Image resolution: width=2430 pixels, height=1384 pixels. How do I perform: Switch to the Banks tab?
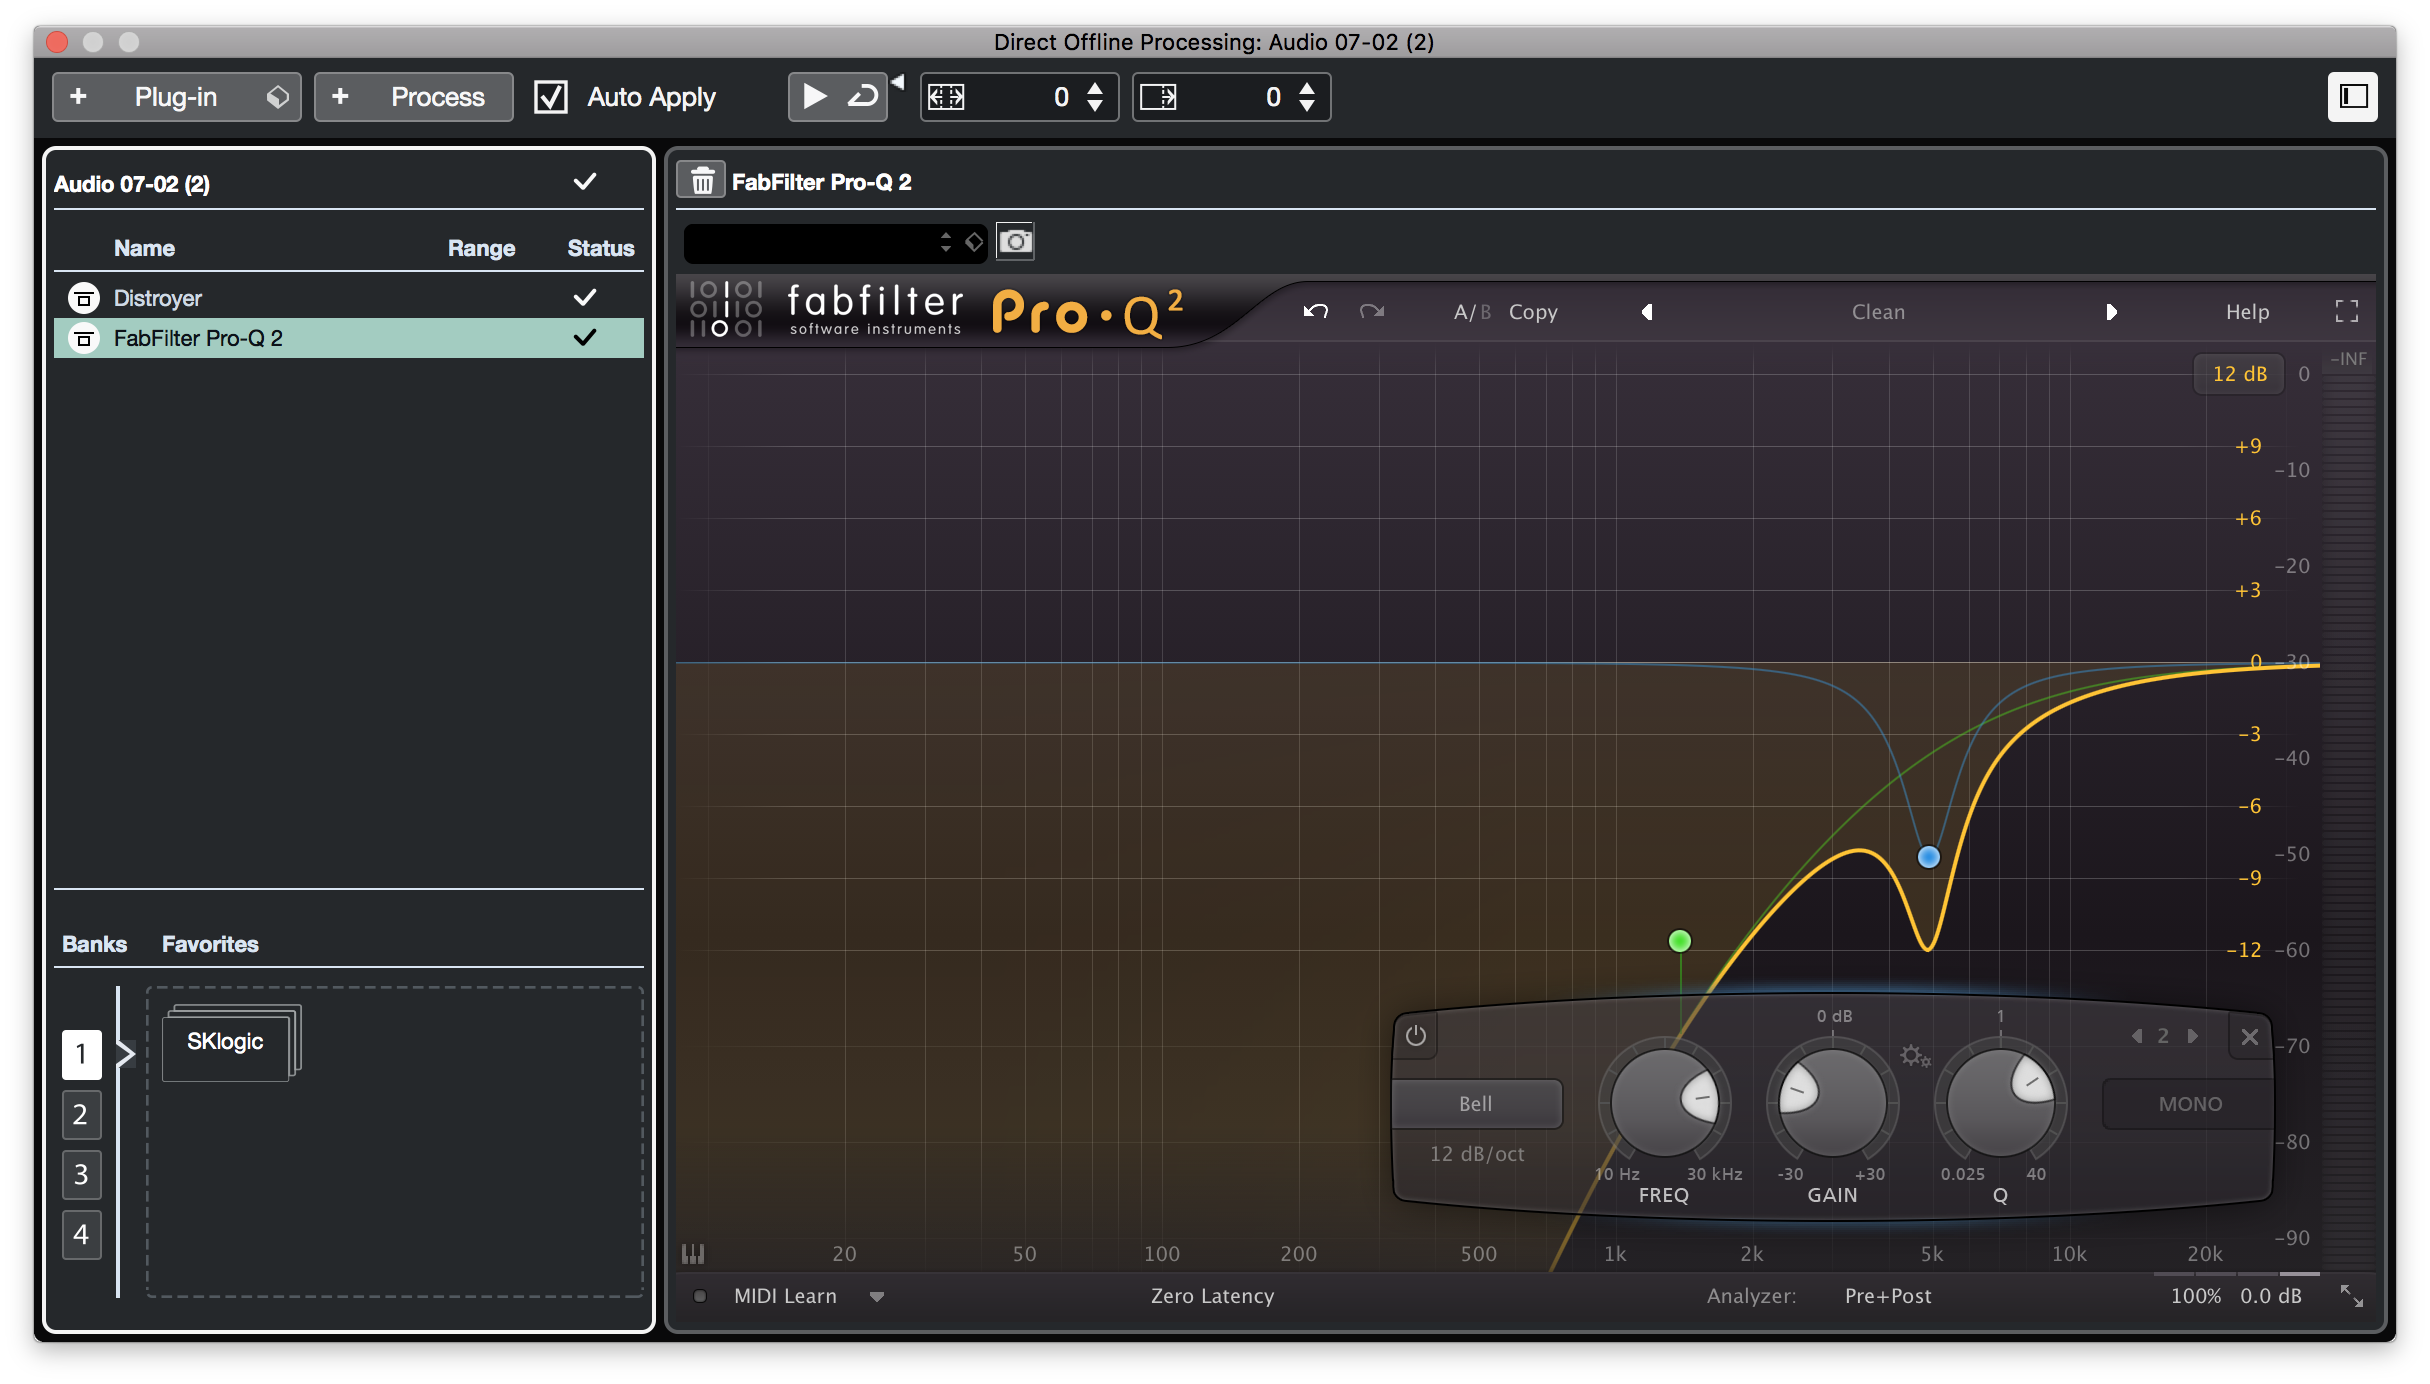(x=94, y=944)
